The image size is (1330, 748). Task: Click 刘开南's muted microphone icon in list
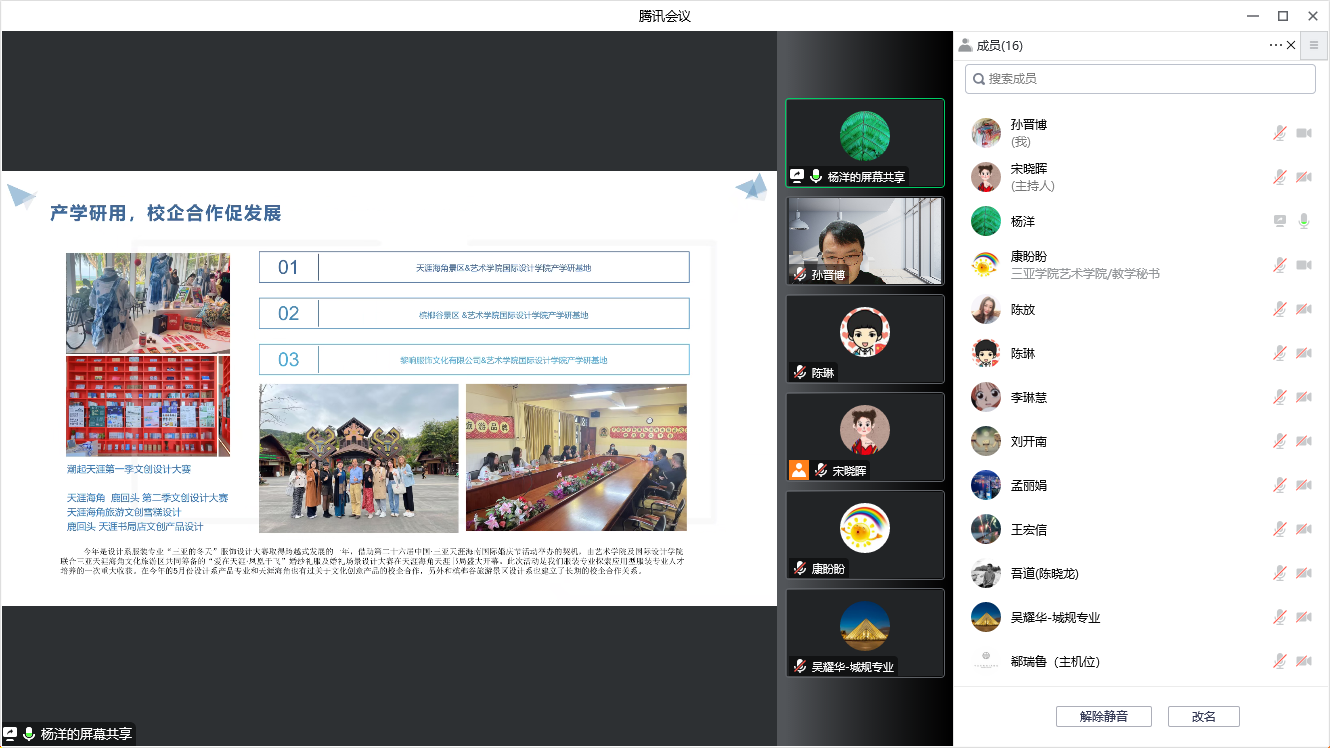point(1279,441)
